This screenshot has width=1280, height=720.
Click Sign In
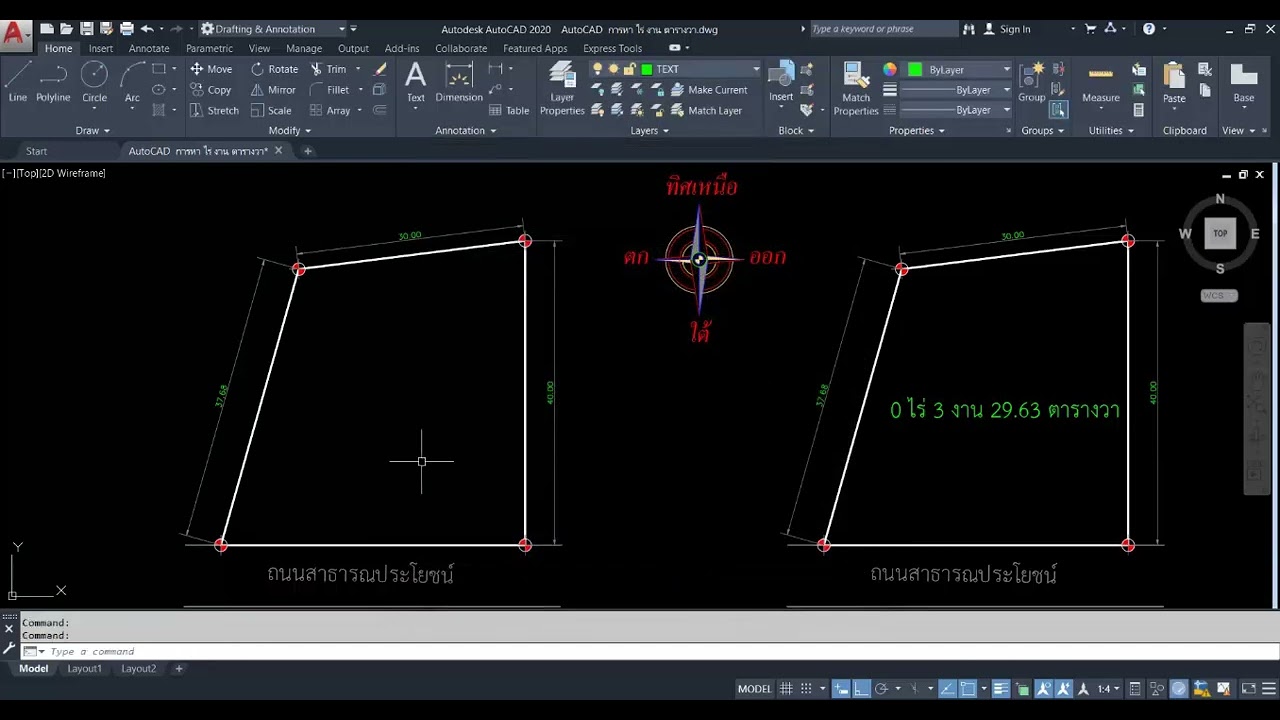(x=1007, y=29)
